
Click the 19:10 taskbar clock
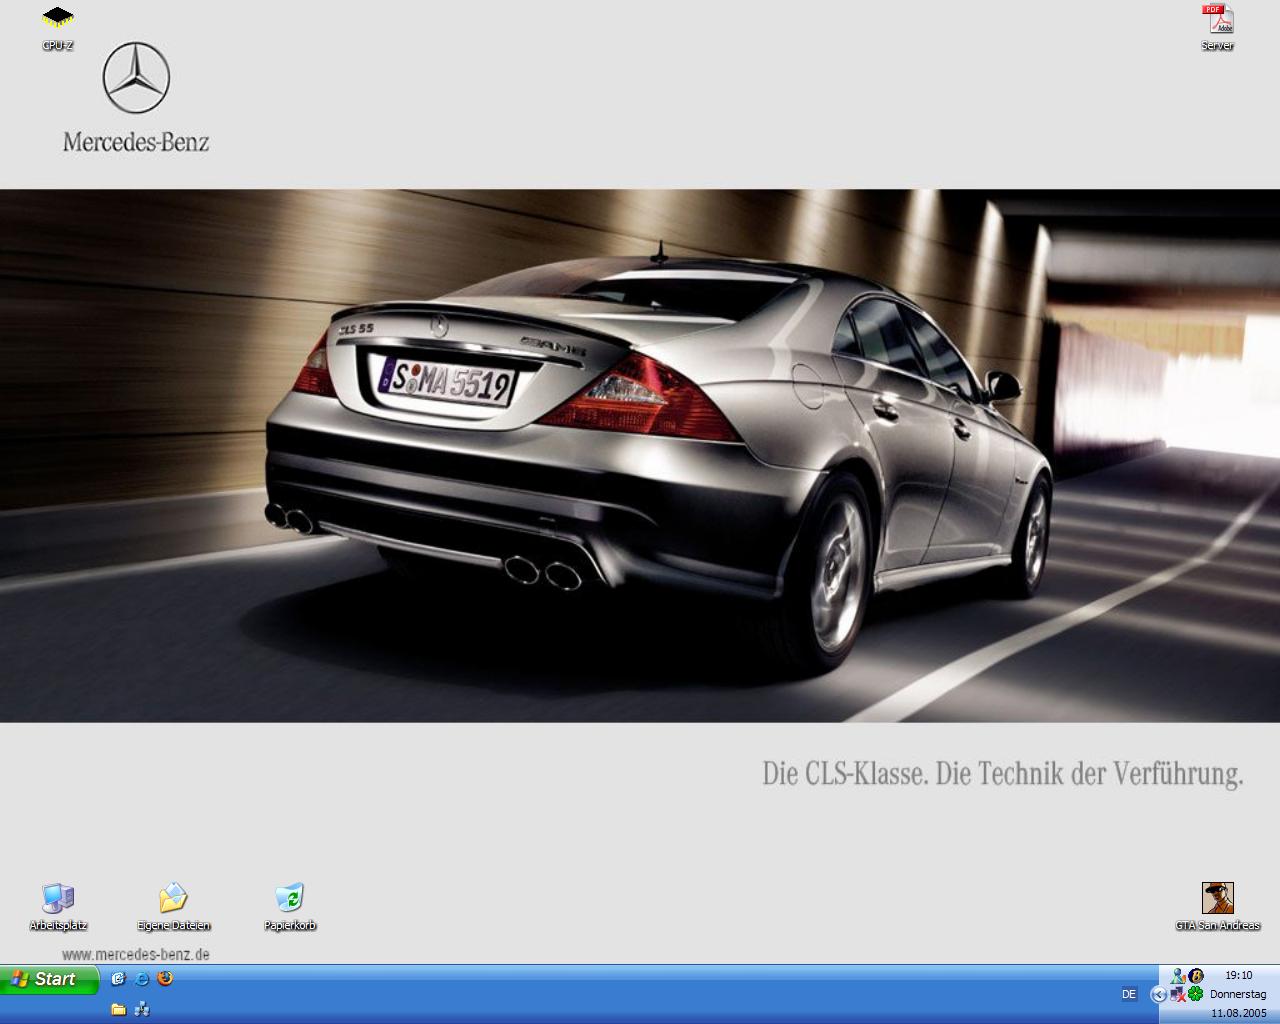click(1238, 975)
